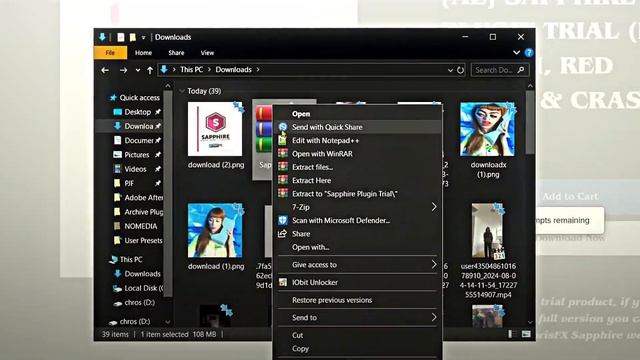This screenshot has width=640, height=360.
Task: Click the search magnifier icon
Action: 521,70
